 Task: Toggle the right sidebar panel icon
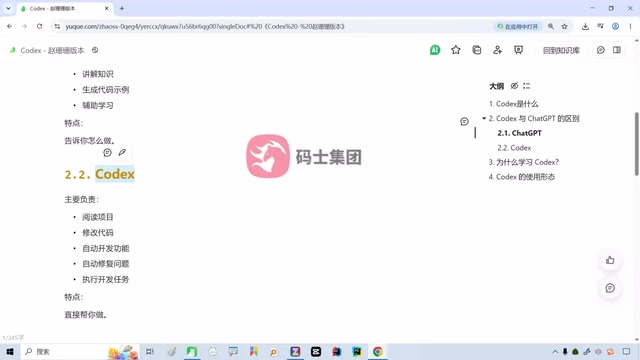[617, 50]
